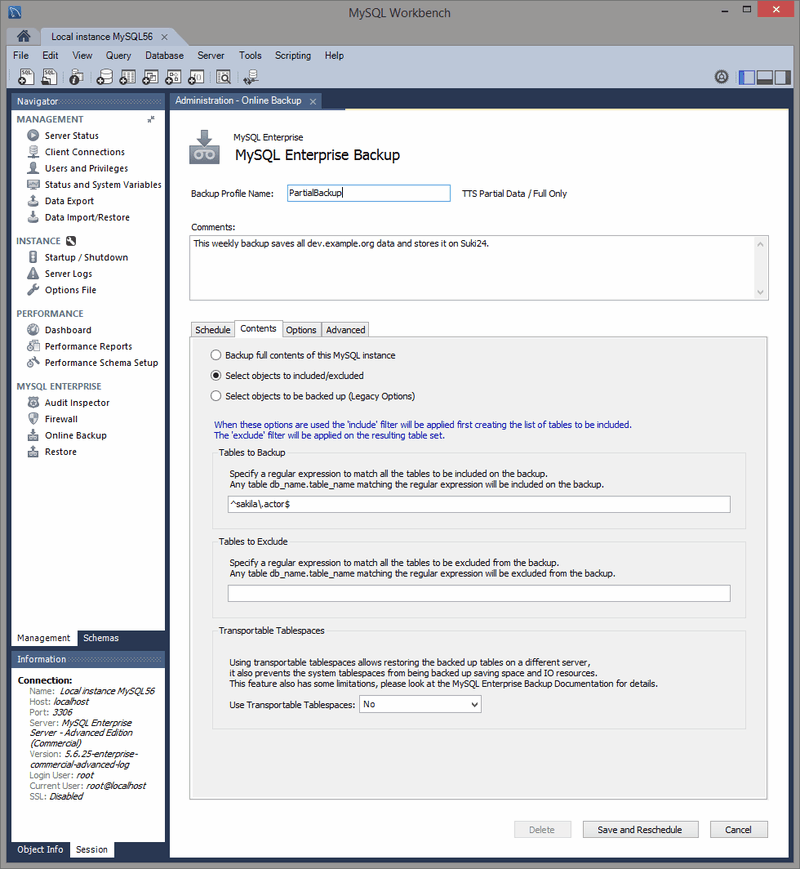Show the Object Info tab
The height and width of the screenshot is (869, 800).
click(40, 849)
